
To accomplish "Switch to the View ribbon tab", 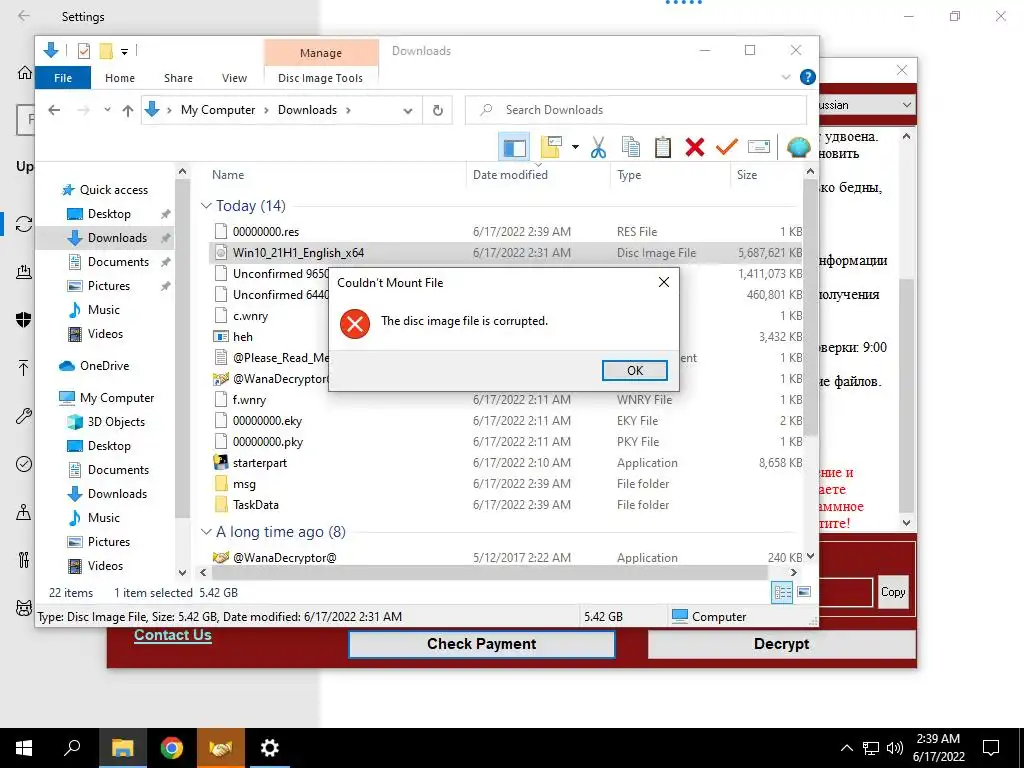I will coord(234,78).
